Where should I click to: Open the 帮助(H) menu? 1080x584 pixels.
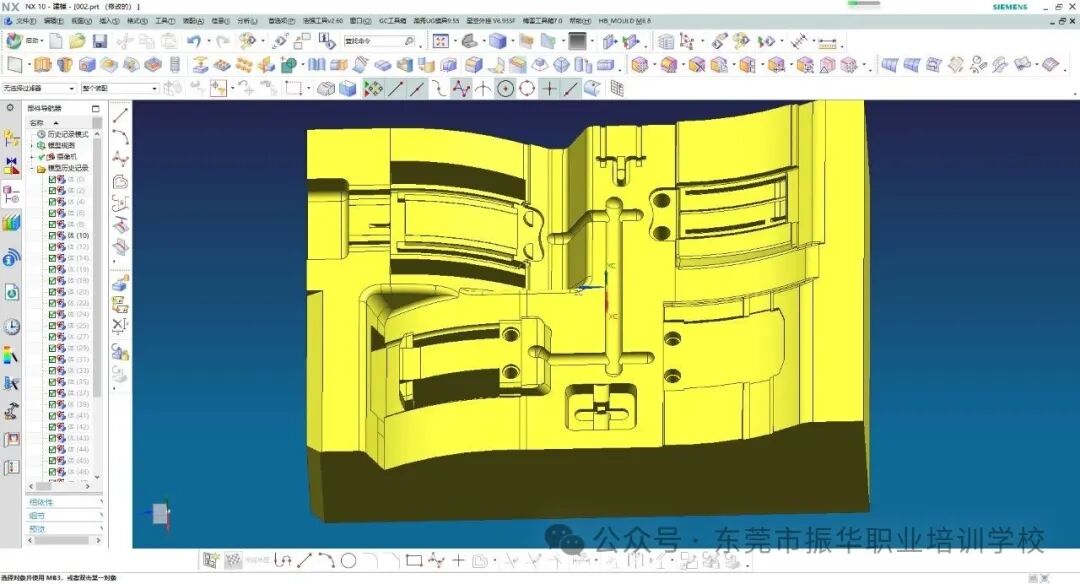tap(580, 21)
